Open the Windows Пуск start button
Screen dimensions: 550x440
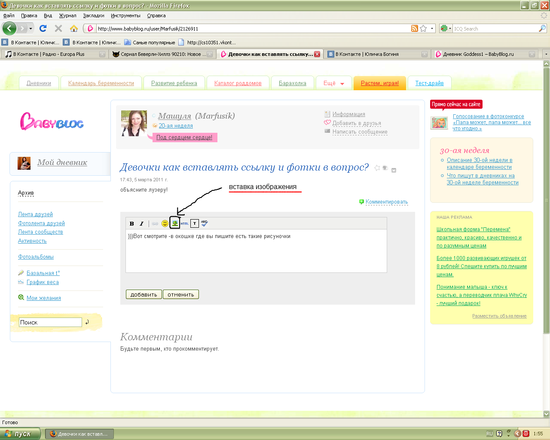(20, 434)
